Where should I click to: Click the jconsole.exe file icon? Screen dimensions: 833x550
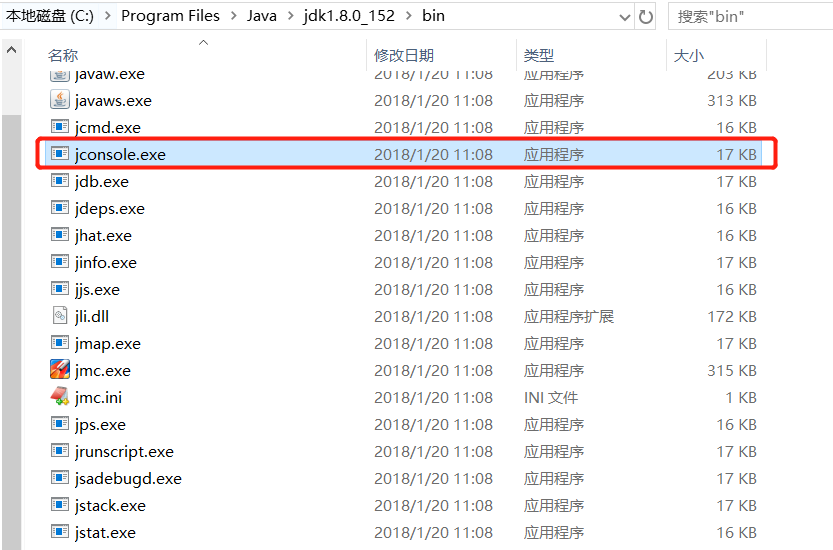pyautogui.click(x=60, y=154)
